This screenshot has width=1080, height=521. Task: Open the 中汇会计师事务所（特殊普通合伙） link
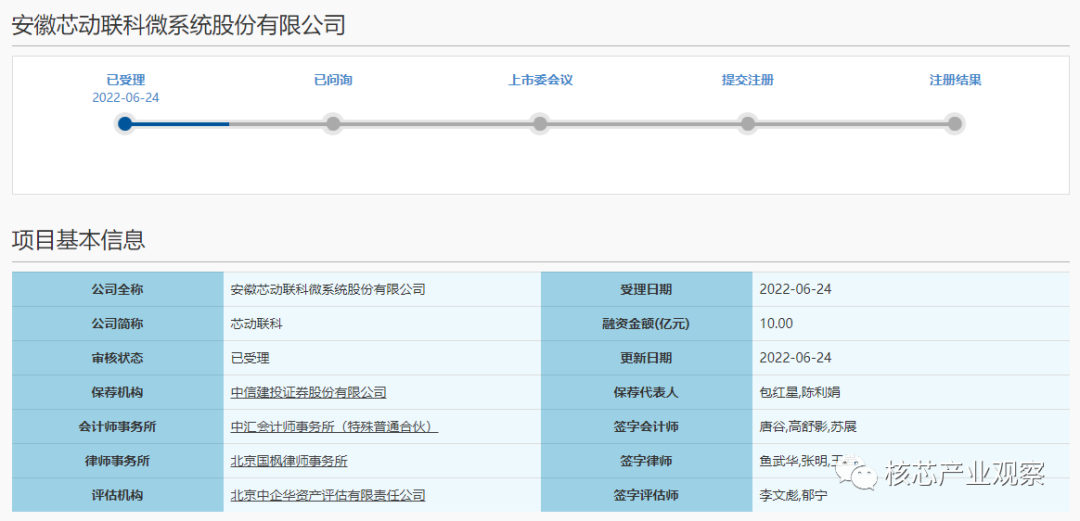tap(335, 427)
